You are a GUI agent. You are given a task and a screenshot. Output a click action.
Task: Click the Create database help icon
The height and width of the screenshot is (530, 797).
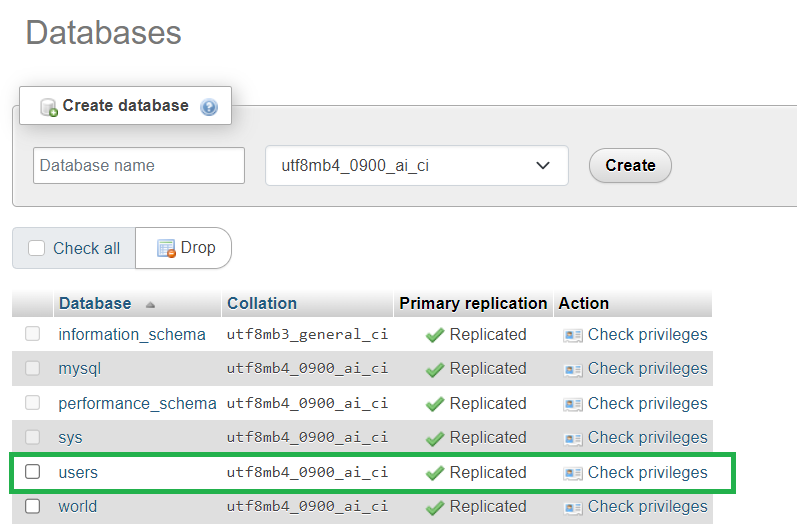click(x=209, y=106)
